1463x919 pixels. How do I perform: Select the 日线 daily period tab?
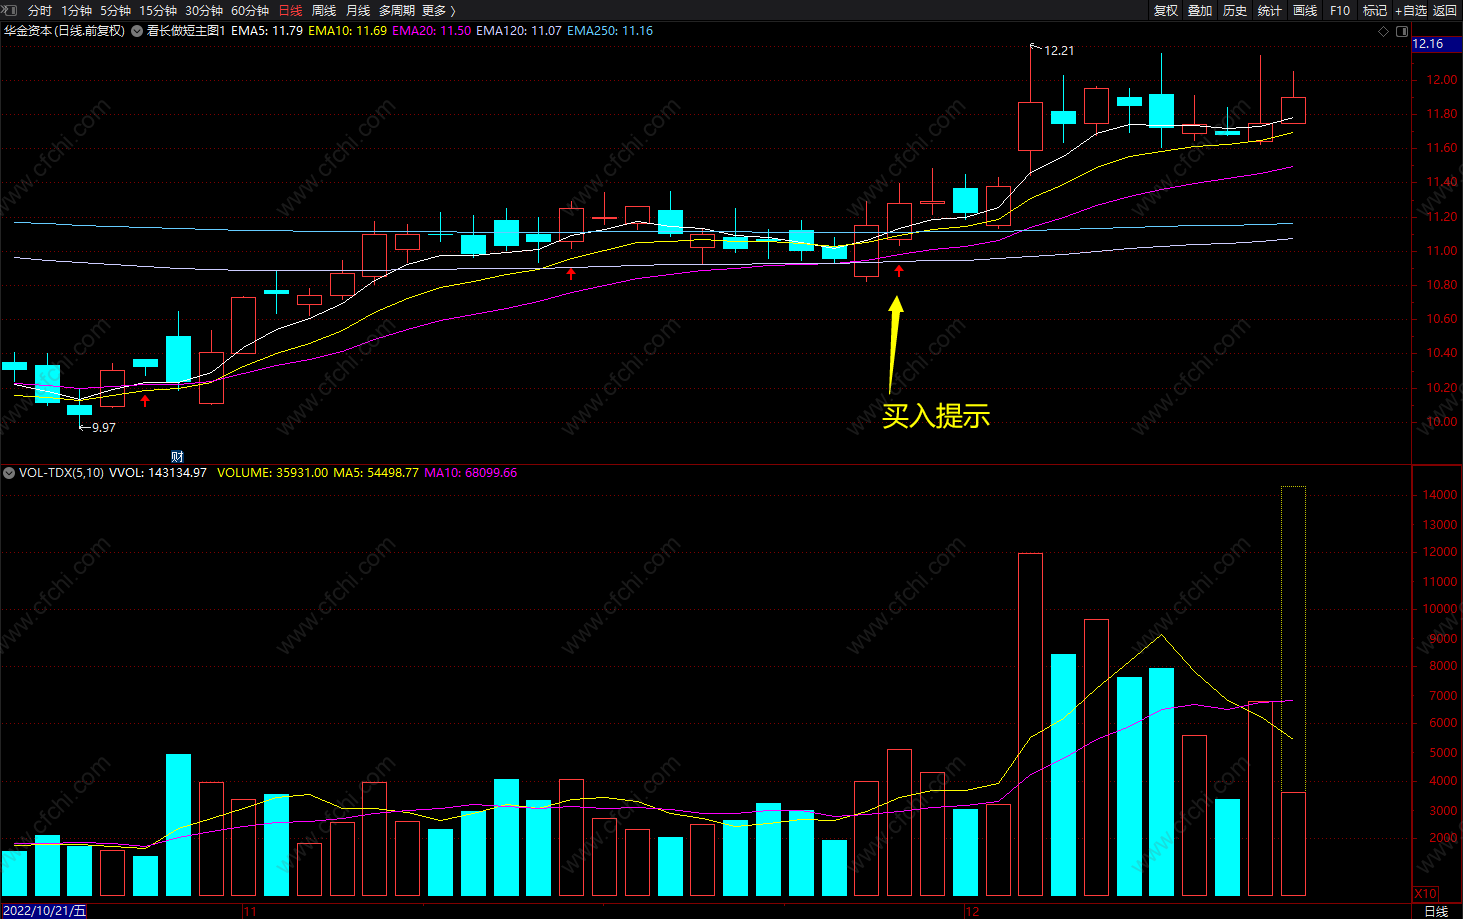pos(290,10)
